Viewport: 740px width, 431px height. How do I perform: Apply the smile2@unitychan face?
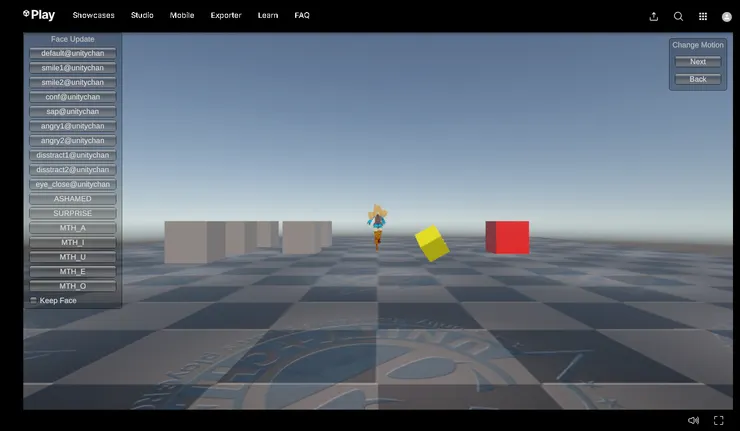coord(73,83)
